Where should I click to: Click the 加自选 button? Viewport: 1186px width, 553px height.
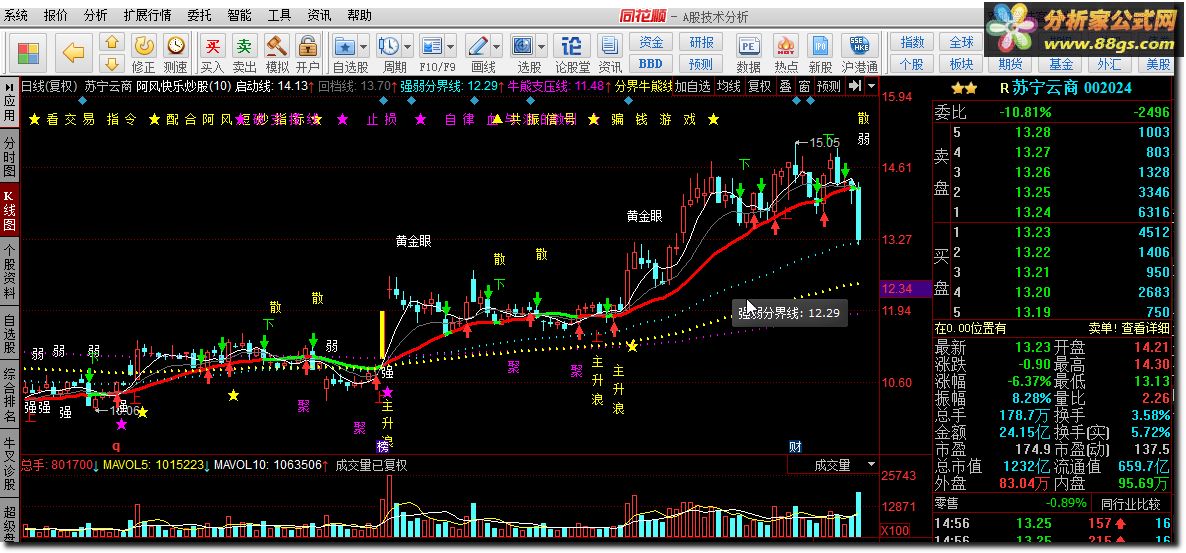pyautogui.click(x=693, y=86)
